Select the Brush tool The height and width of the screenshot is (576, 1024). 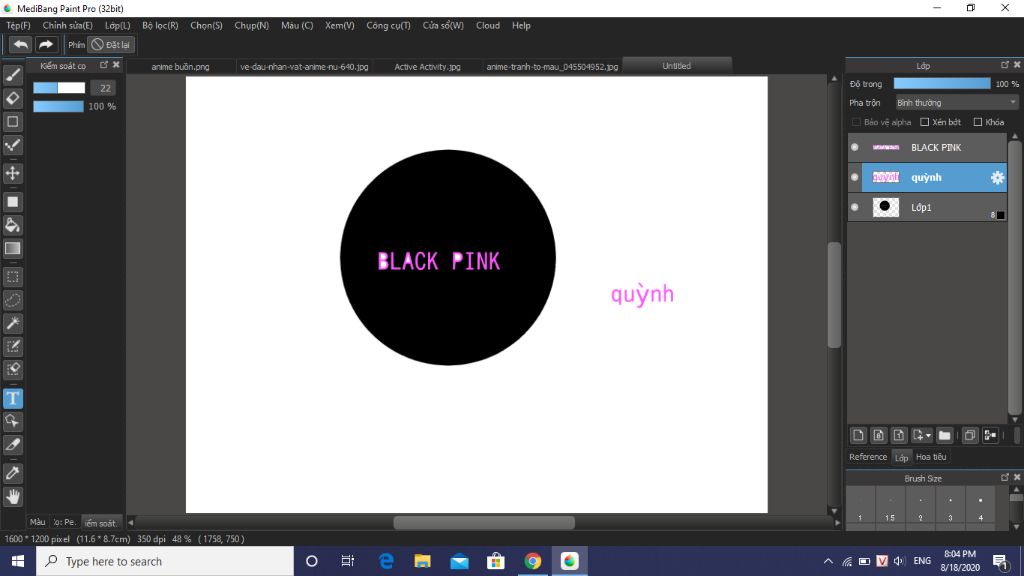pos(12,75)
